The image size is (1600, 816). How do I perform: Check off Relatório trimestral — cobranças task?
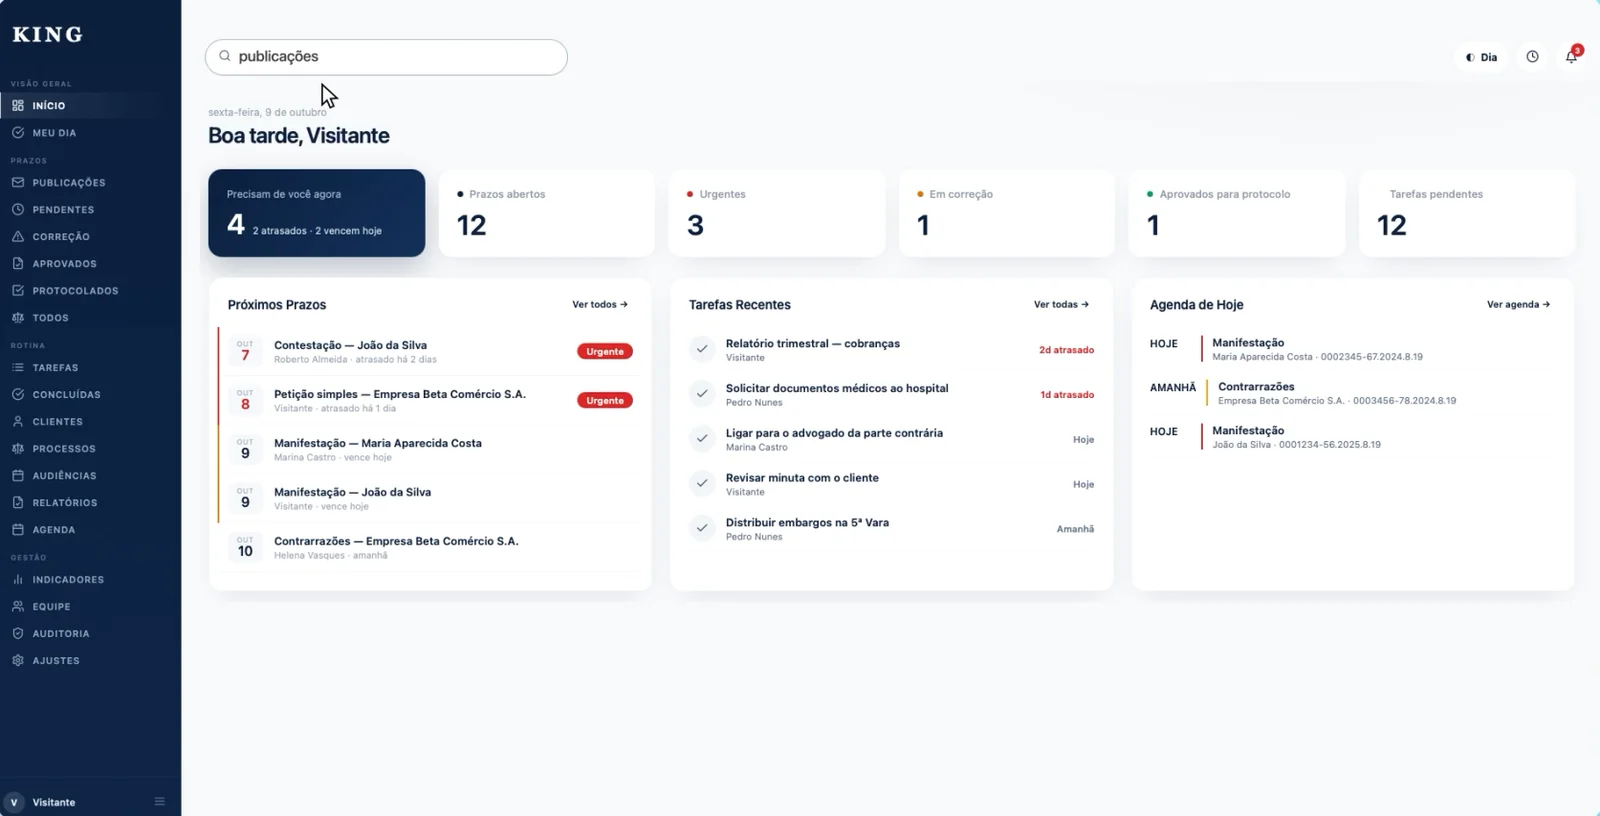702,349
